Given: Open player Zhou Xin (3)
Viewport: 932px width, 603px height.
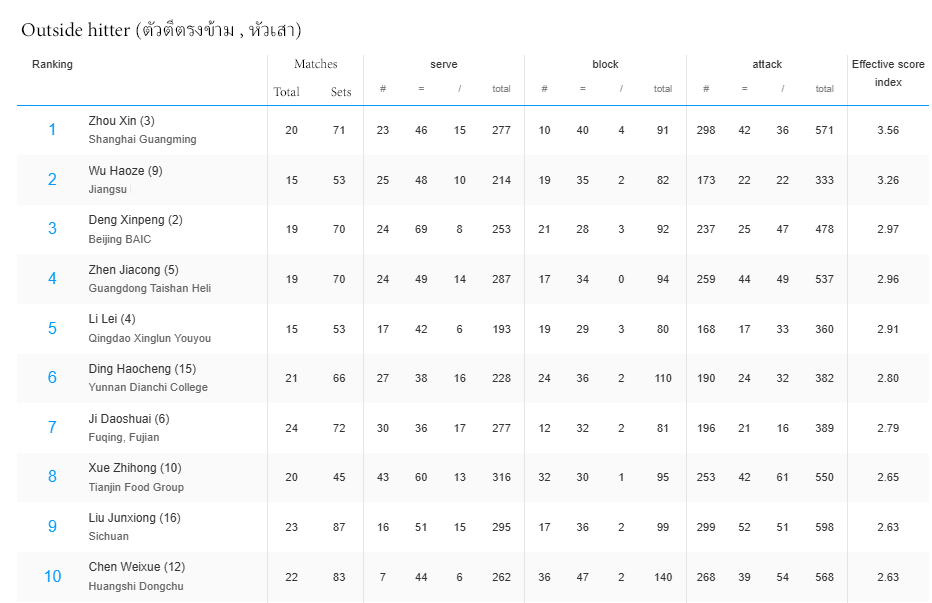Looking at the screenshot, I should pos(121,121).
